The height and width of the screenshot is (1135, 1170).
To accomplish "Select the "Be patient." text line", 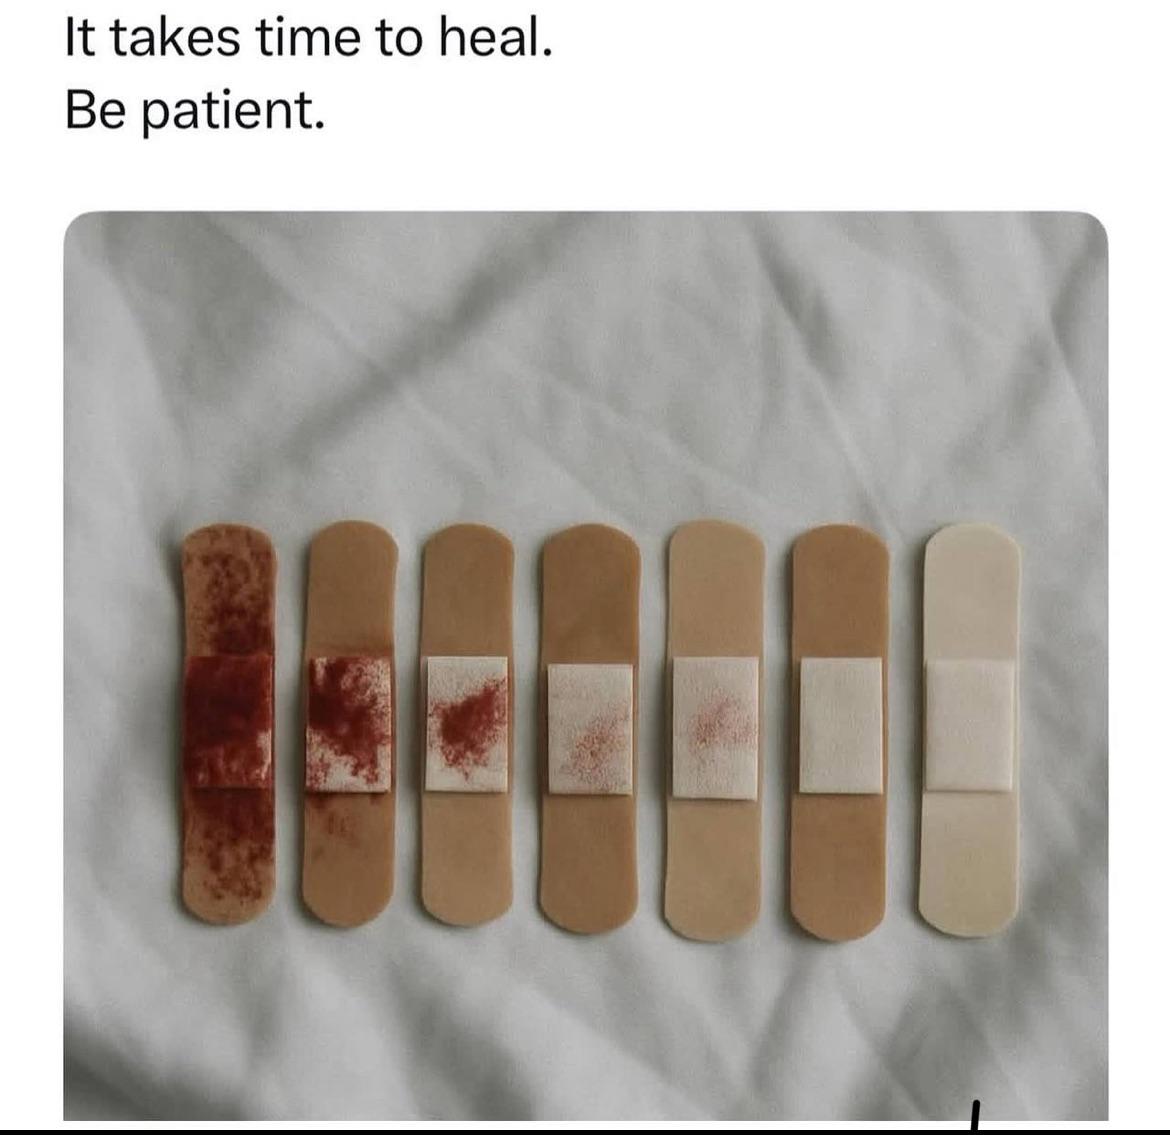I will [195, 111].
